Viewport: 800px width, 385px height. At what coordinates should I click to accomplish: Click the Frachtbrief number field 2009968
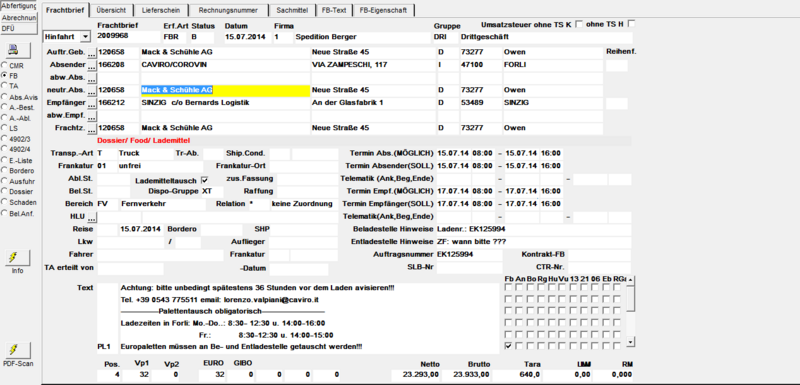[128, 37]
